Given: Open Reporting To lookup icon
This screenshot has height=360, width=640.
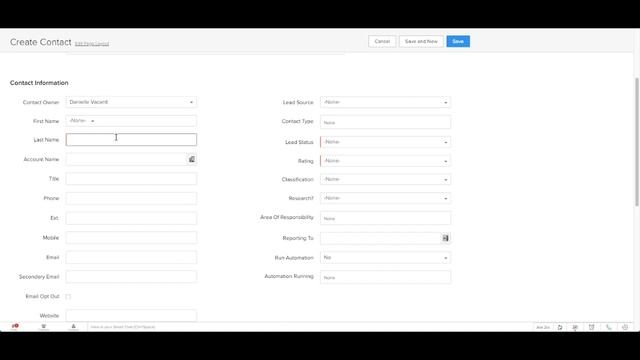Looking at the screenshot, I should click(445, 238).
